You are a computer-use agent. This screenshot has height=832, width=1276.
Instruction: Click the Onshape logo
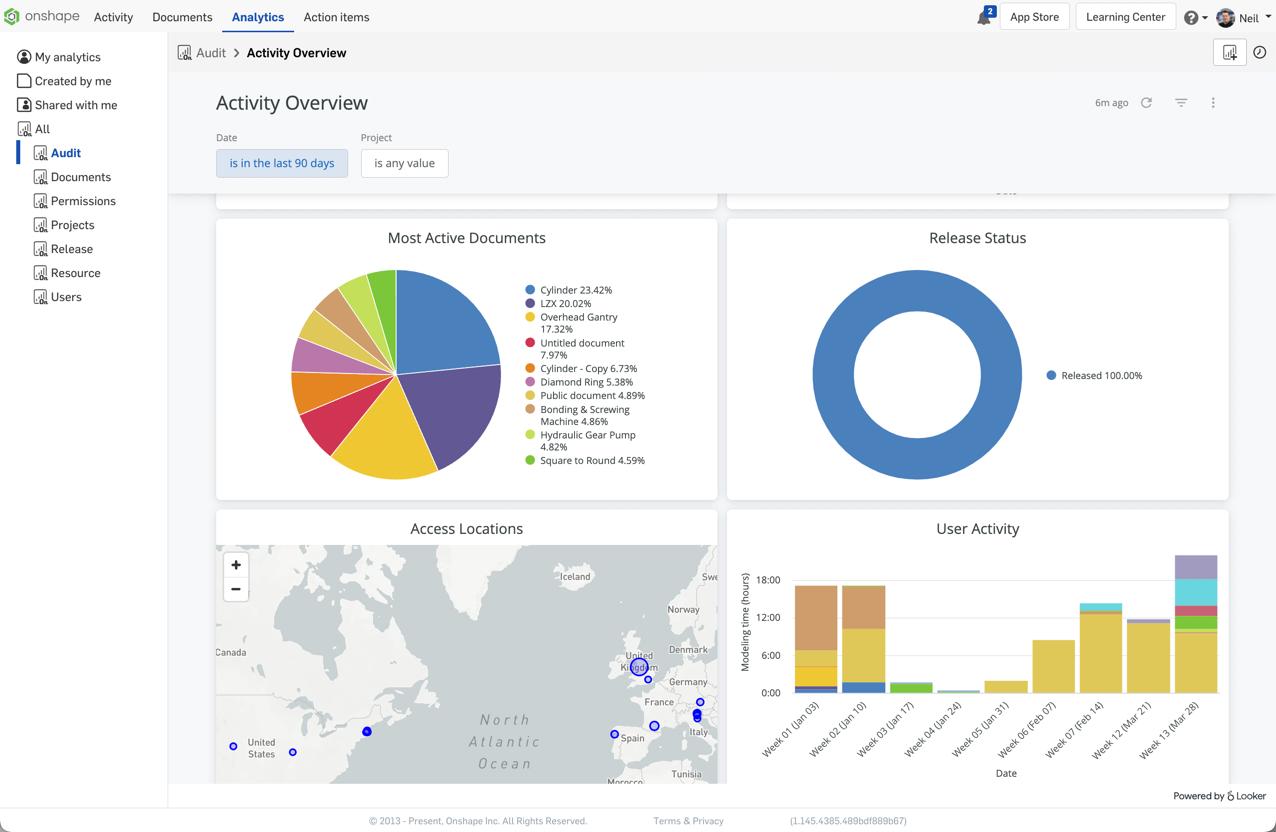(x=41, y=17)
